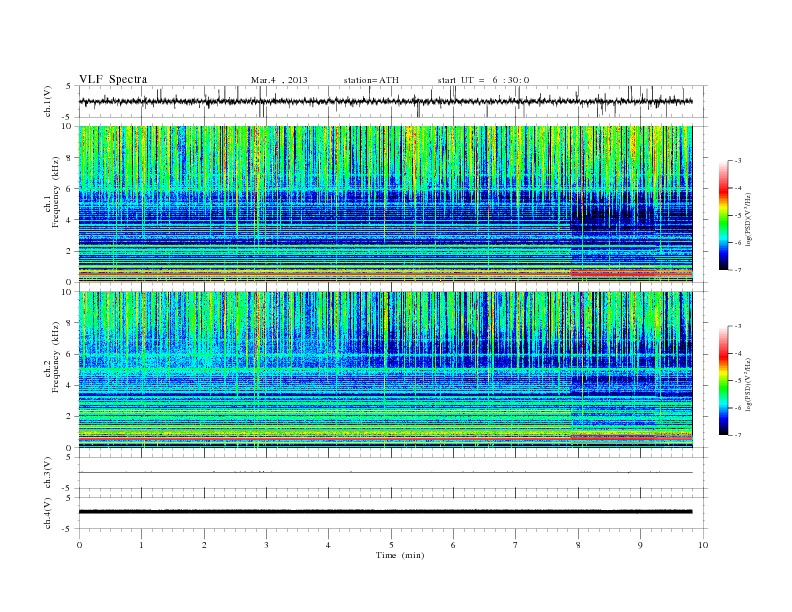Image resolution: width=792 pixels, height=612 pixels.
Task: Click time axis tick label '5'
Action: tap(391, 545)
